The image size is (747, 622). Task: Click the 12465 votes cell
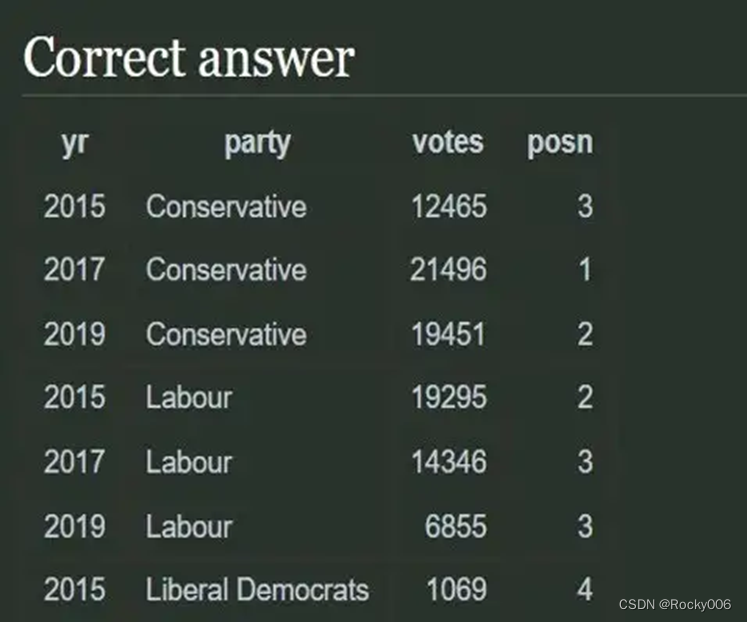point(449,206)
